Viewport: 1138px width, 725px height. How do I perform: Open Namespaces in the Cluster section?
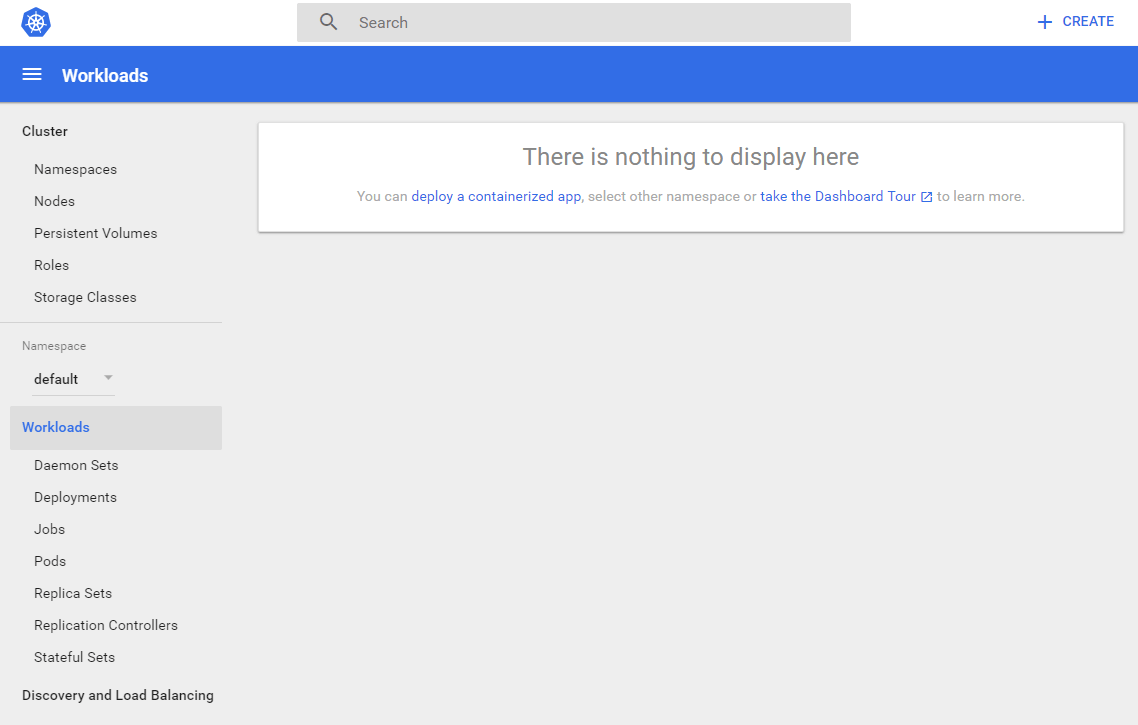click(75, 169)
